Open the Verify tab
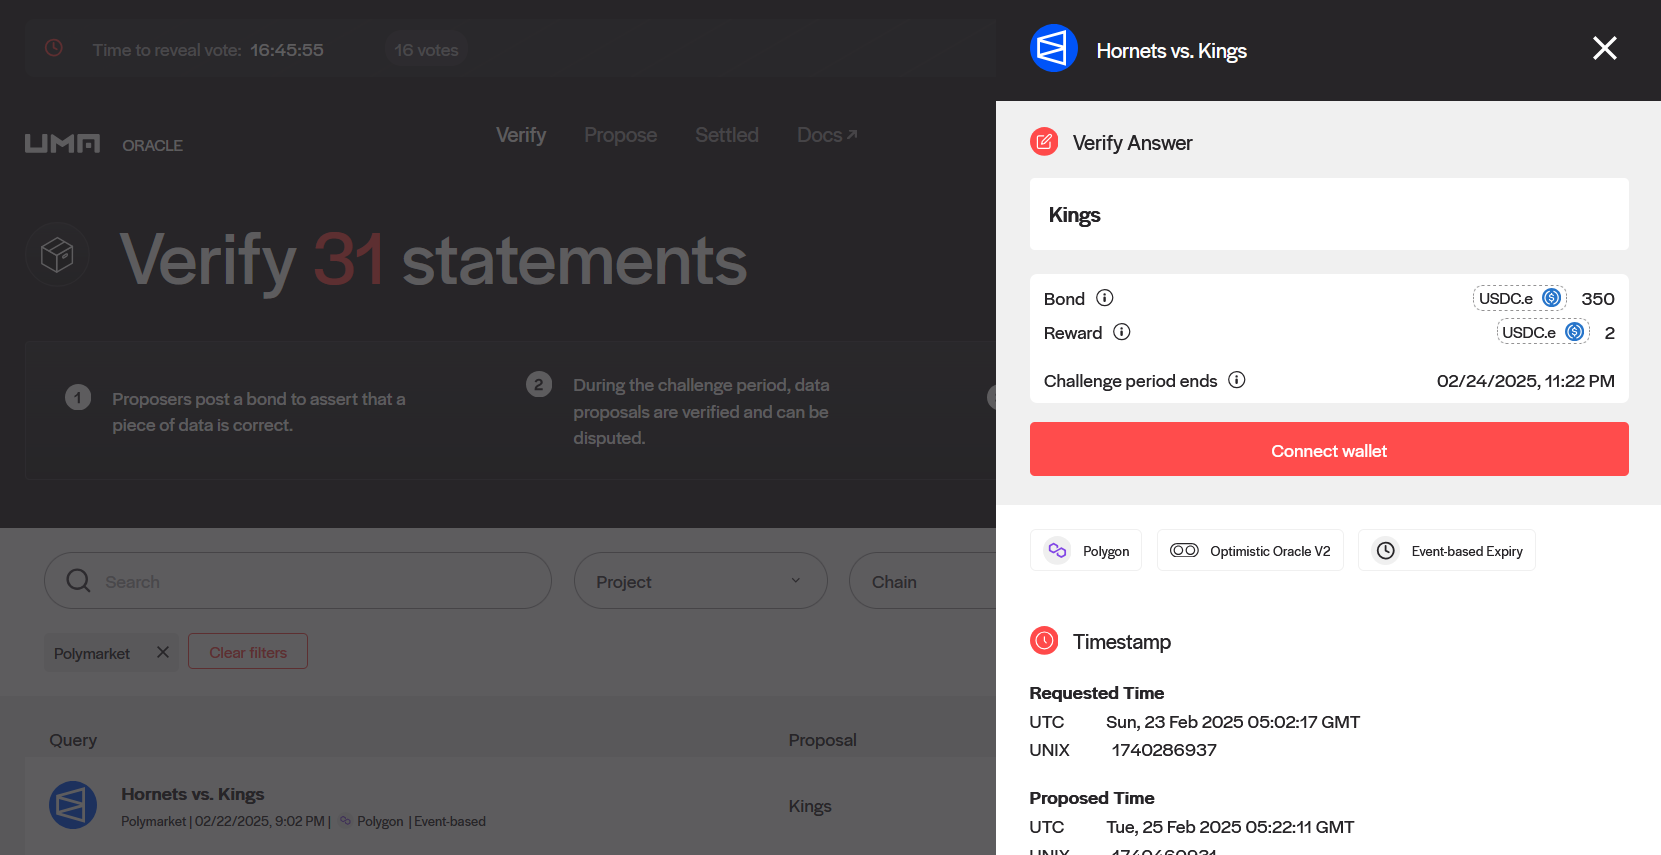 (x=521, y=135)
